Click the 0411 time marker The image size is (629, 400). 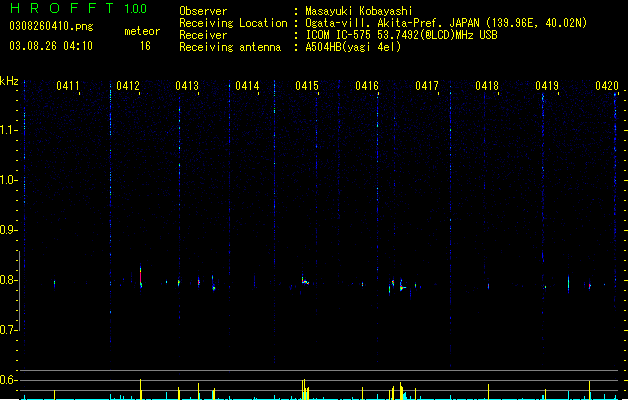point(68,86)
